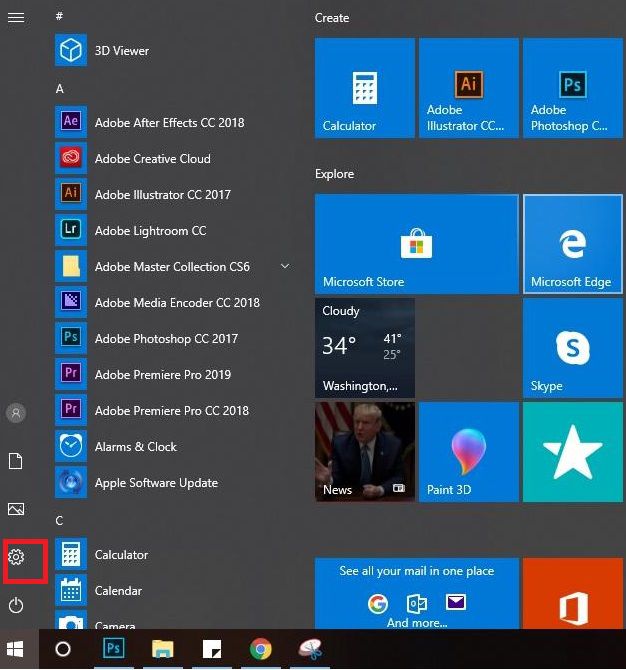
Task: Expand Adobe Master Collection CS6 folder chevron
Action: tap(285, 267)
